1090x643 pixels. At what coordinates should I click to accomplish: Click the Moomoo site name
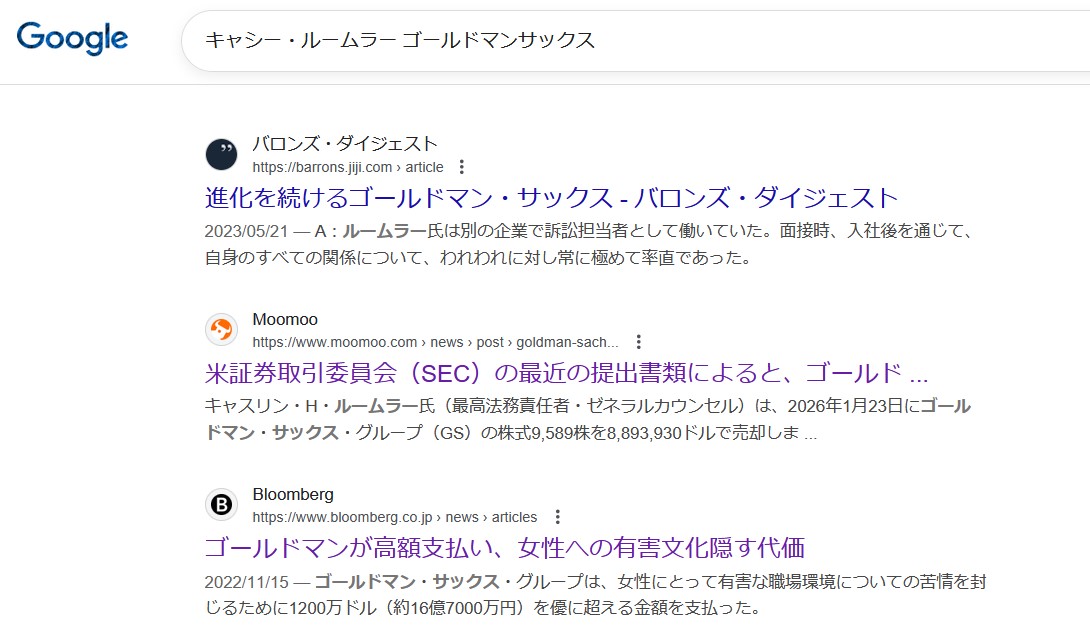pos(285,320)
